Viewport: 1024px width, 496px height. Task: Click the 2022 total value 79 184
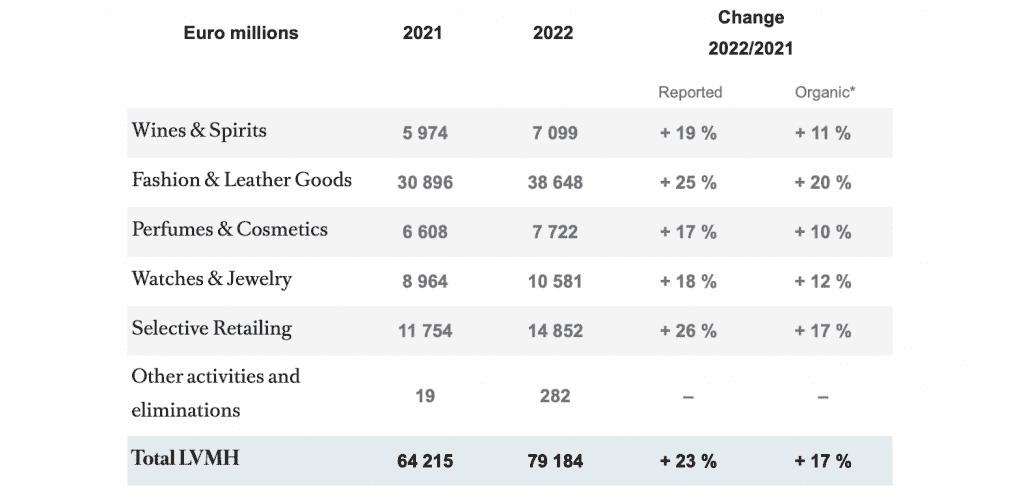pyautogui.click(x=553, y=461)
